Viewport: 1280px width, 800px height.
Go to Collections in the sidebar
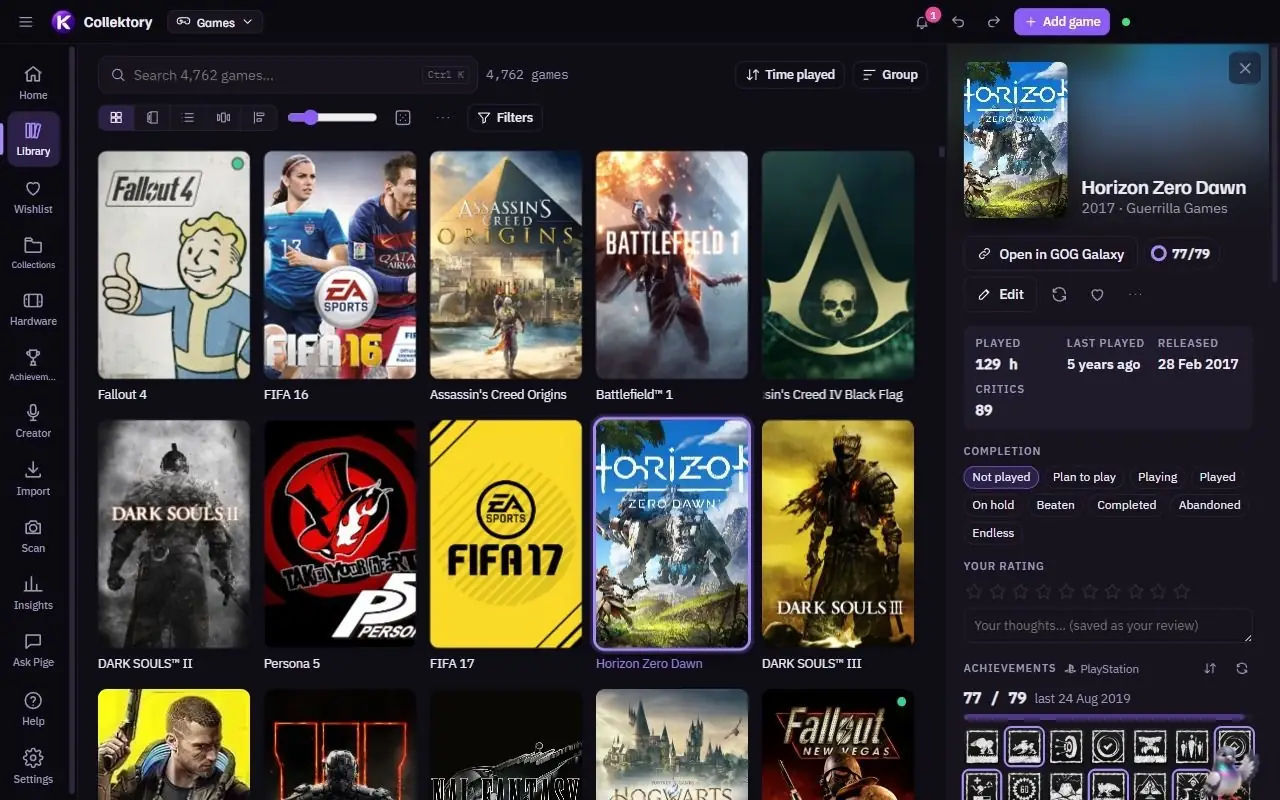(x=33, y=253)
